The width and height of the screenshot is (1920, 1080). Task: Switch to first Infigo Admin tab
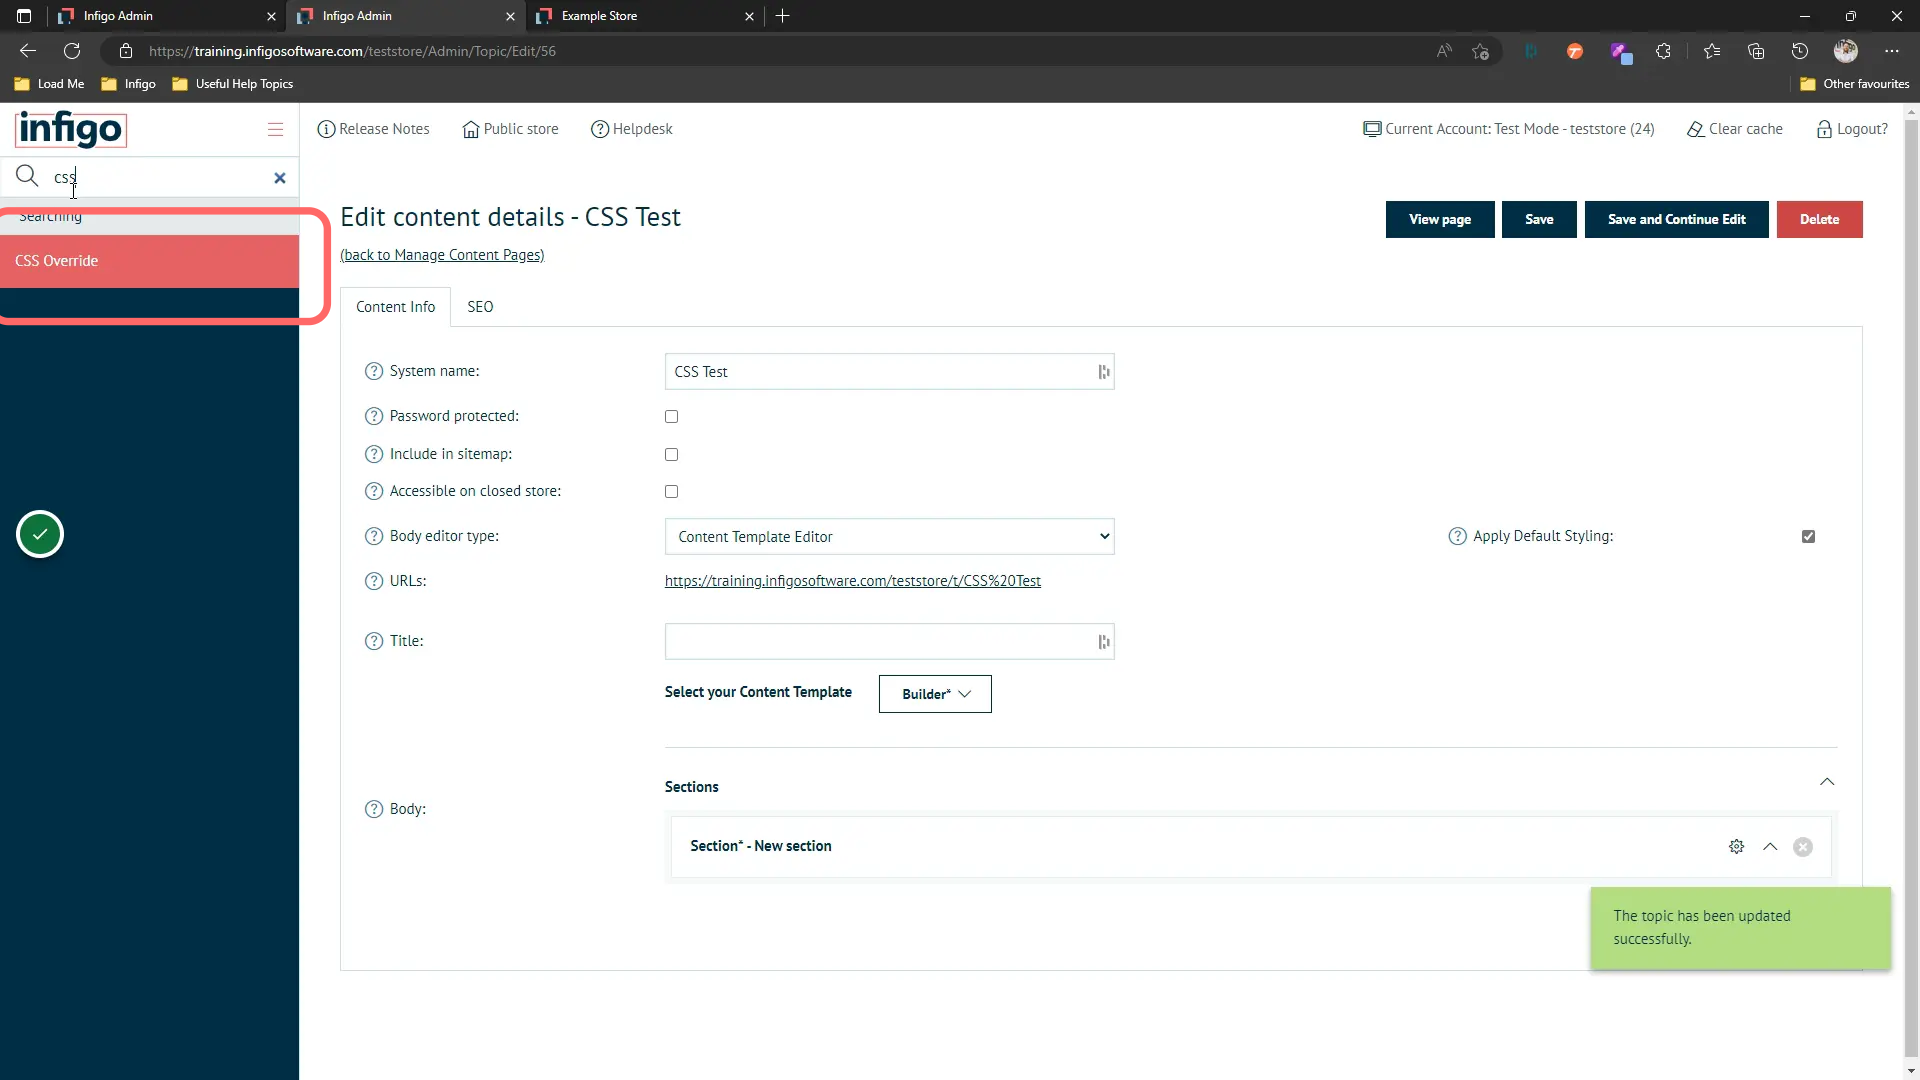(x=165, y=16)
